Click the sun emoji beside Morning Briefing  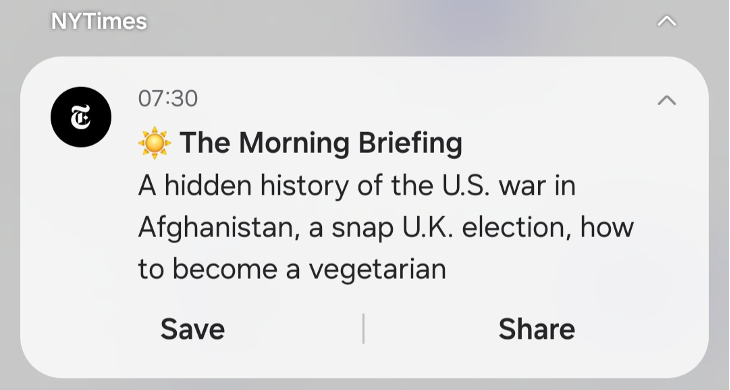point(155,143)
